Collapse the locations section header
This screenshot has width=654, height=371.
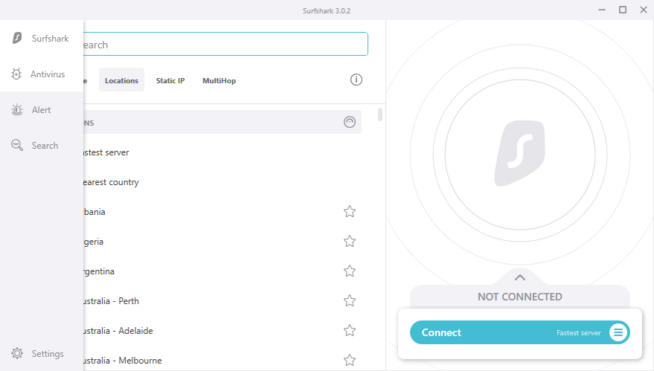pos(350,122)
